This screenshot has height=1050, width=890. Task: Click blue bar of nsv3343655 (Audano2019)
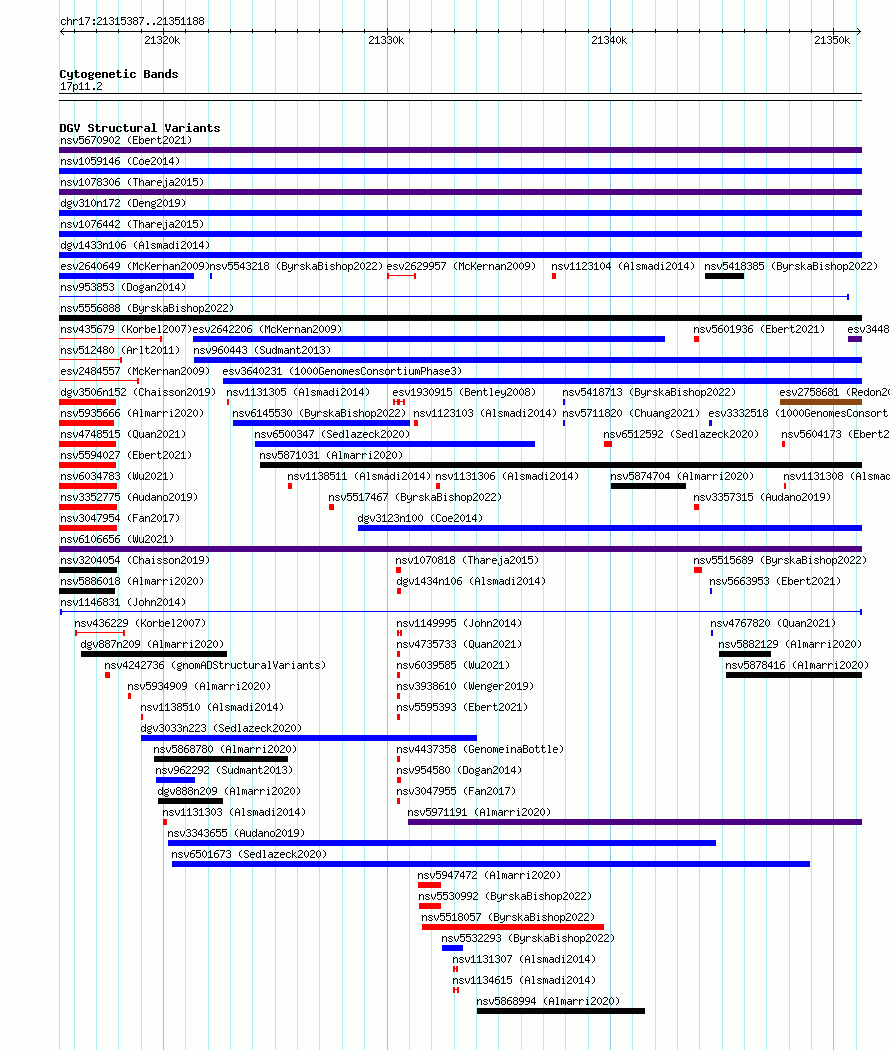tap(441, 843)
